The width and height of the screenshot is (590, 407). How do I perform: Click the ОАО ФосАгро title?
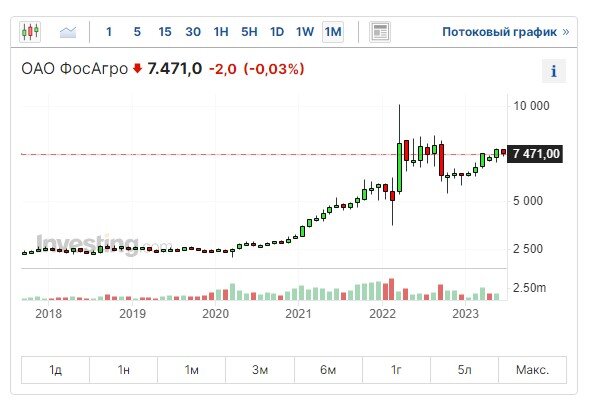75,69
